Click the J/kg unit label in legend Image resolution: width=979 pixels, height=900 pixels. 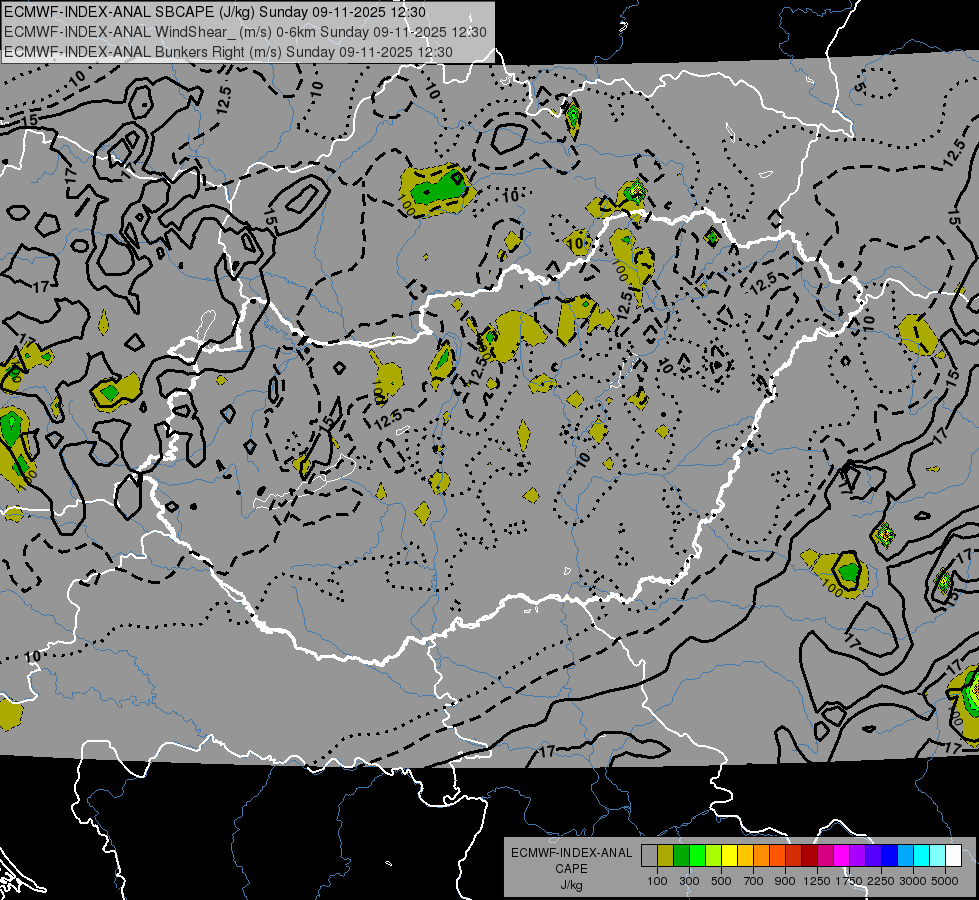pos(571,885)
